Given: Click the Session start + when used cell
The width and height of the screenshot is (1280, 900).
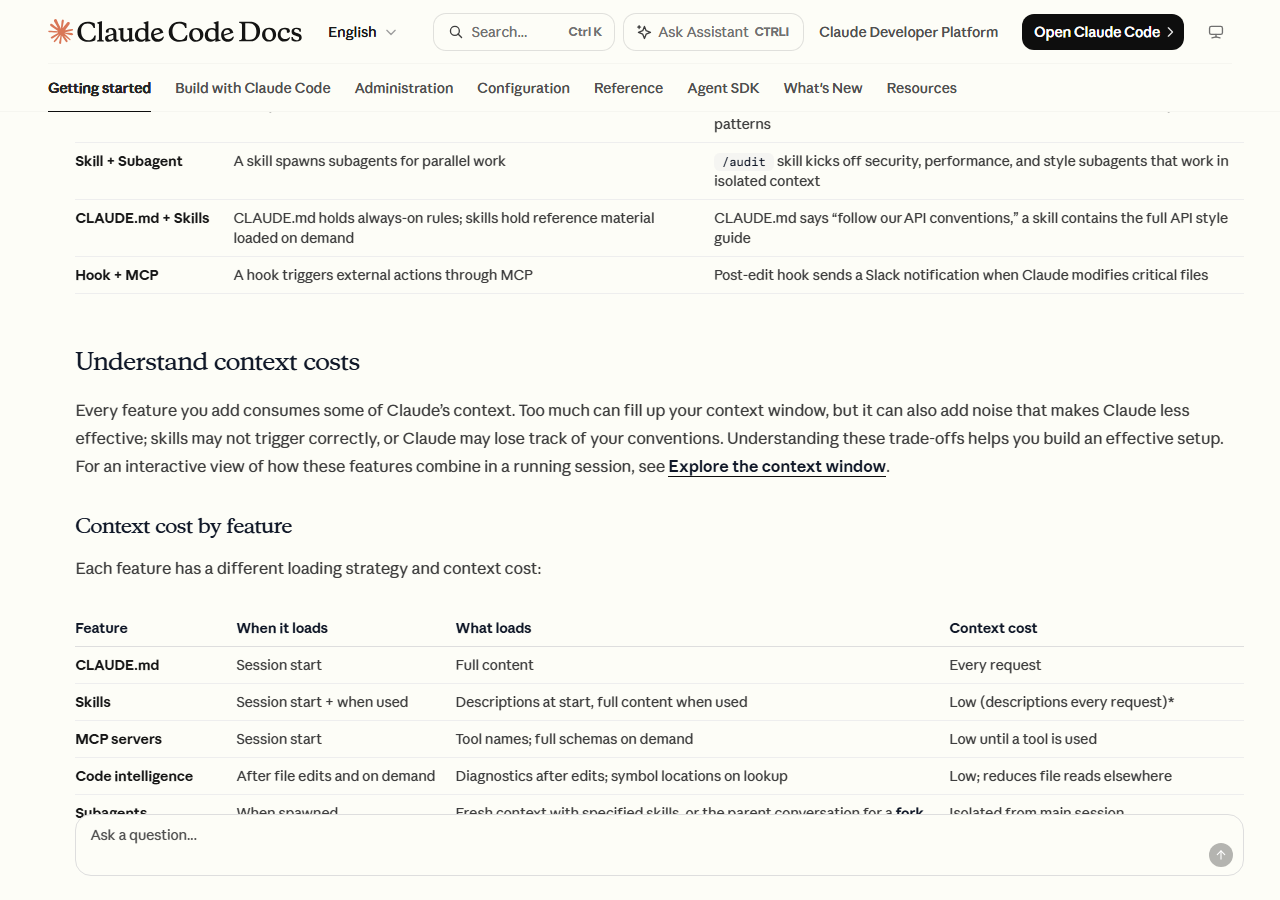Looking at the screenshot, I should tap(323, 702).
